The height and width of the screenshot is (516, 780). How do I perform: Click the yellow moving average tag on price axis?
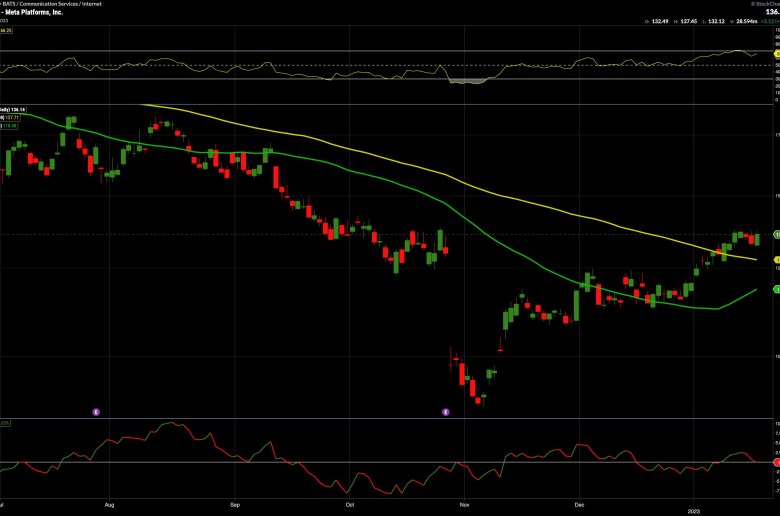(777, 260)
